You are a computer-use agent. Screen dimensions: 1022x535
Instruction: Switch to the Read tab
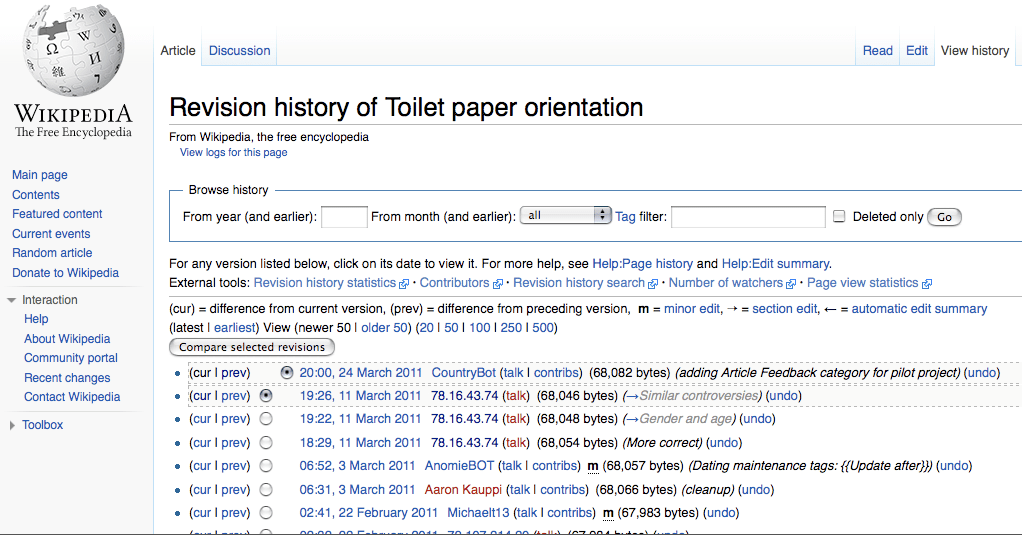877,51
